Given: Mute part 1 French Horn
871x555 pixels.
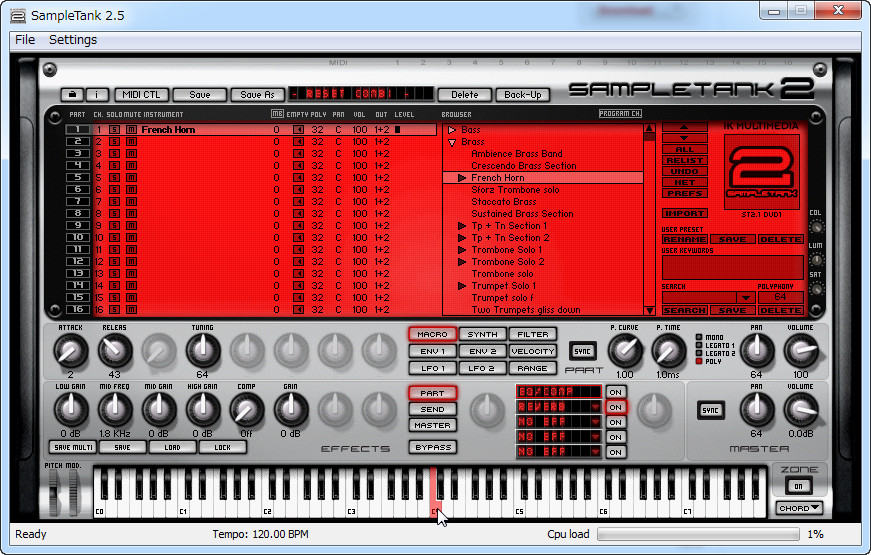Looking at the screenshot, I should (x=131, y=129).
